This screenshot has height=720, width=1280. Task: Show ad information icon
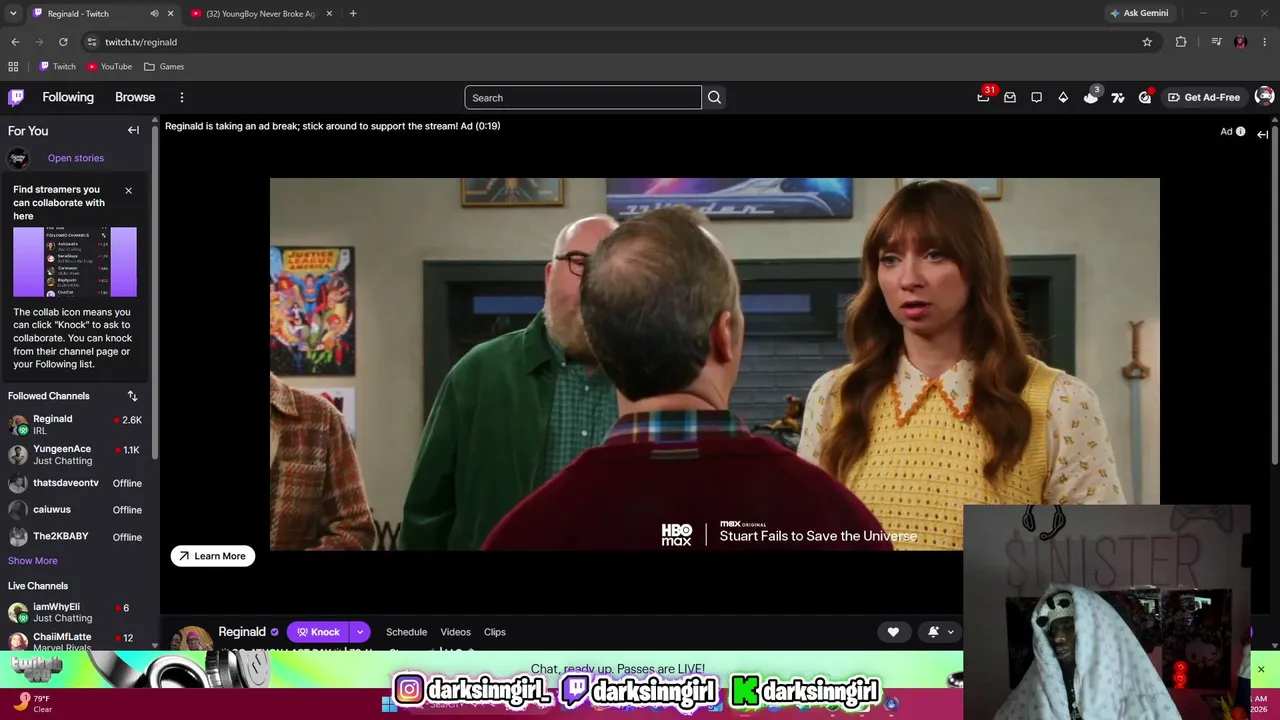click(1240, 131)
